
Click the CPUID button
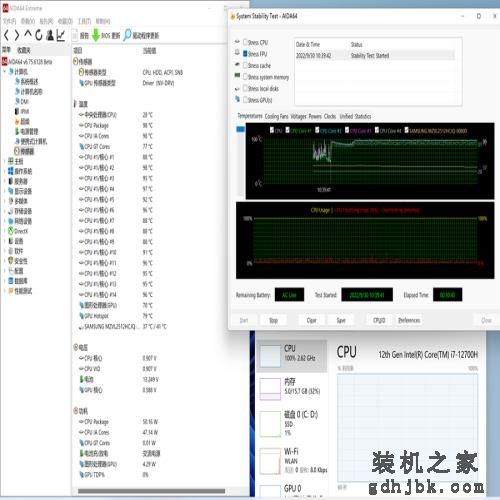coord(379,320)
